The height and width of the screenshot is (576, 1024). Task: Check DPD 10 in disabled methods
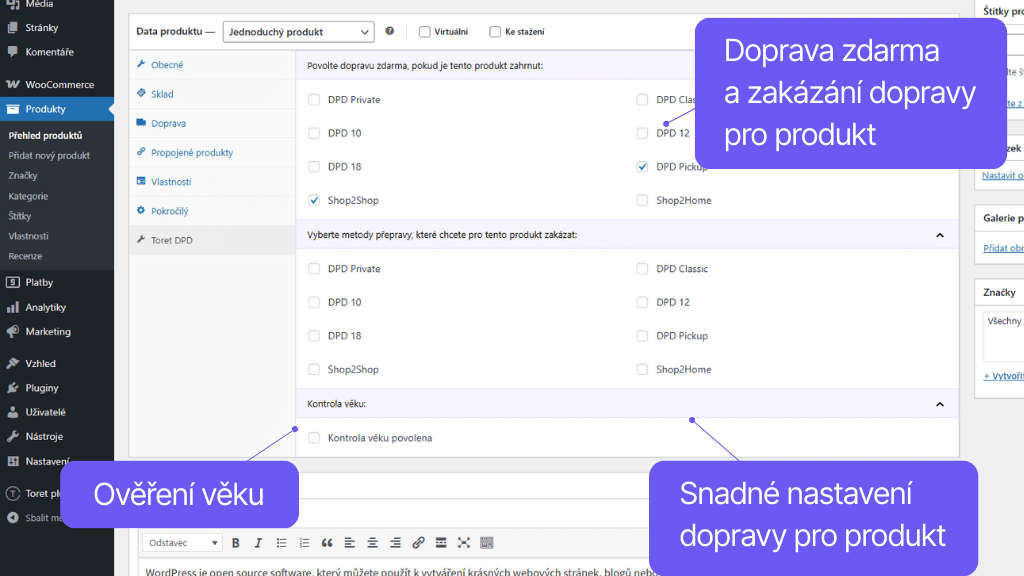[314, 302]
